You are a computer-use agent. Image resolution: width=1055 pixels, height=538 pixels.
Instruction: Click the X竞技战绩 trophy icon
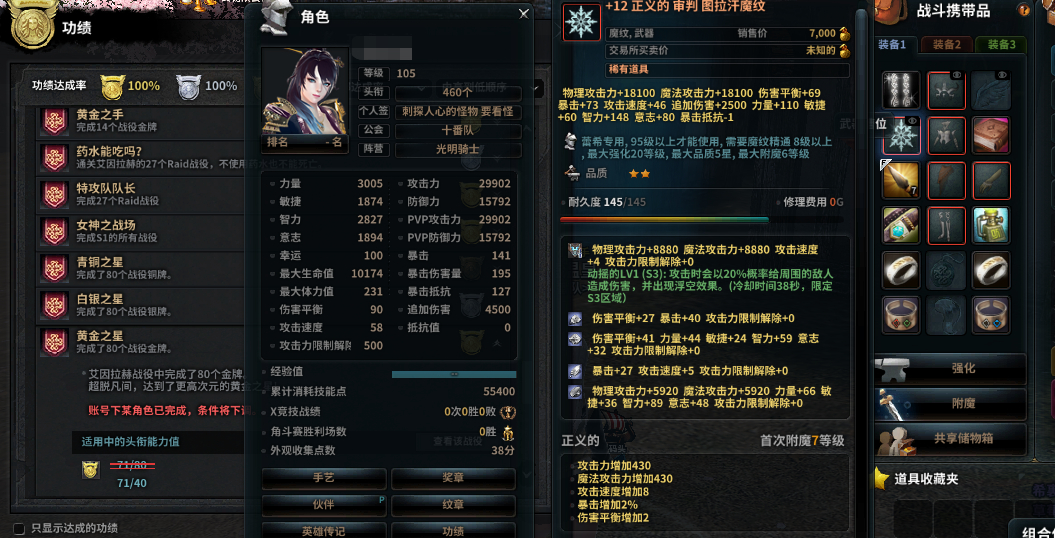tap(508, 412)
